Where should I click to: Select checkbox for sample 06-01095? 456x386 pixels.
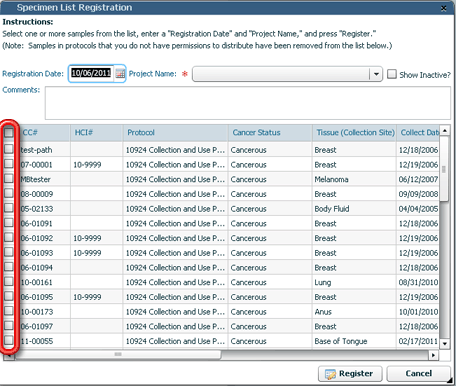(x=9, y=296)
